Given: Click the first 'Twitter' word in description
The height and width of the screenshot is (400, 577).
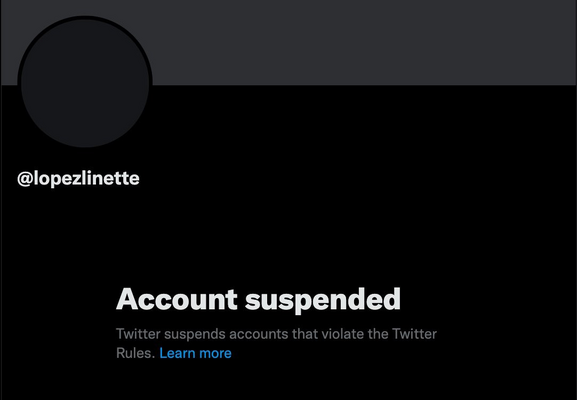Looking at the screenshot, I should click(138, 334).
